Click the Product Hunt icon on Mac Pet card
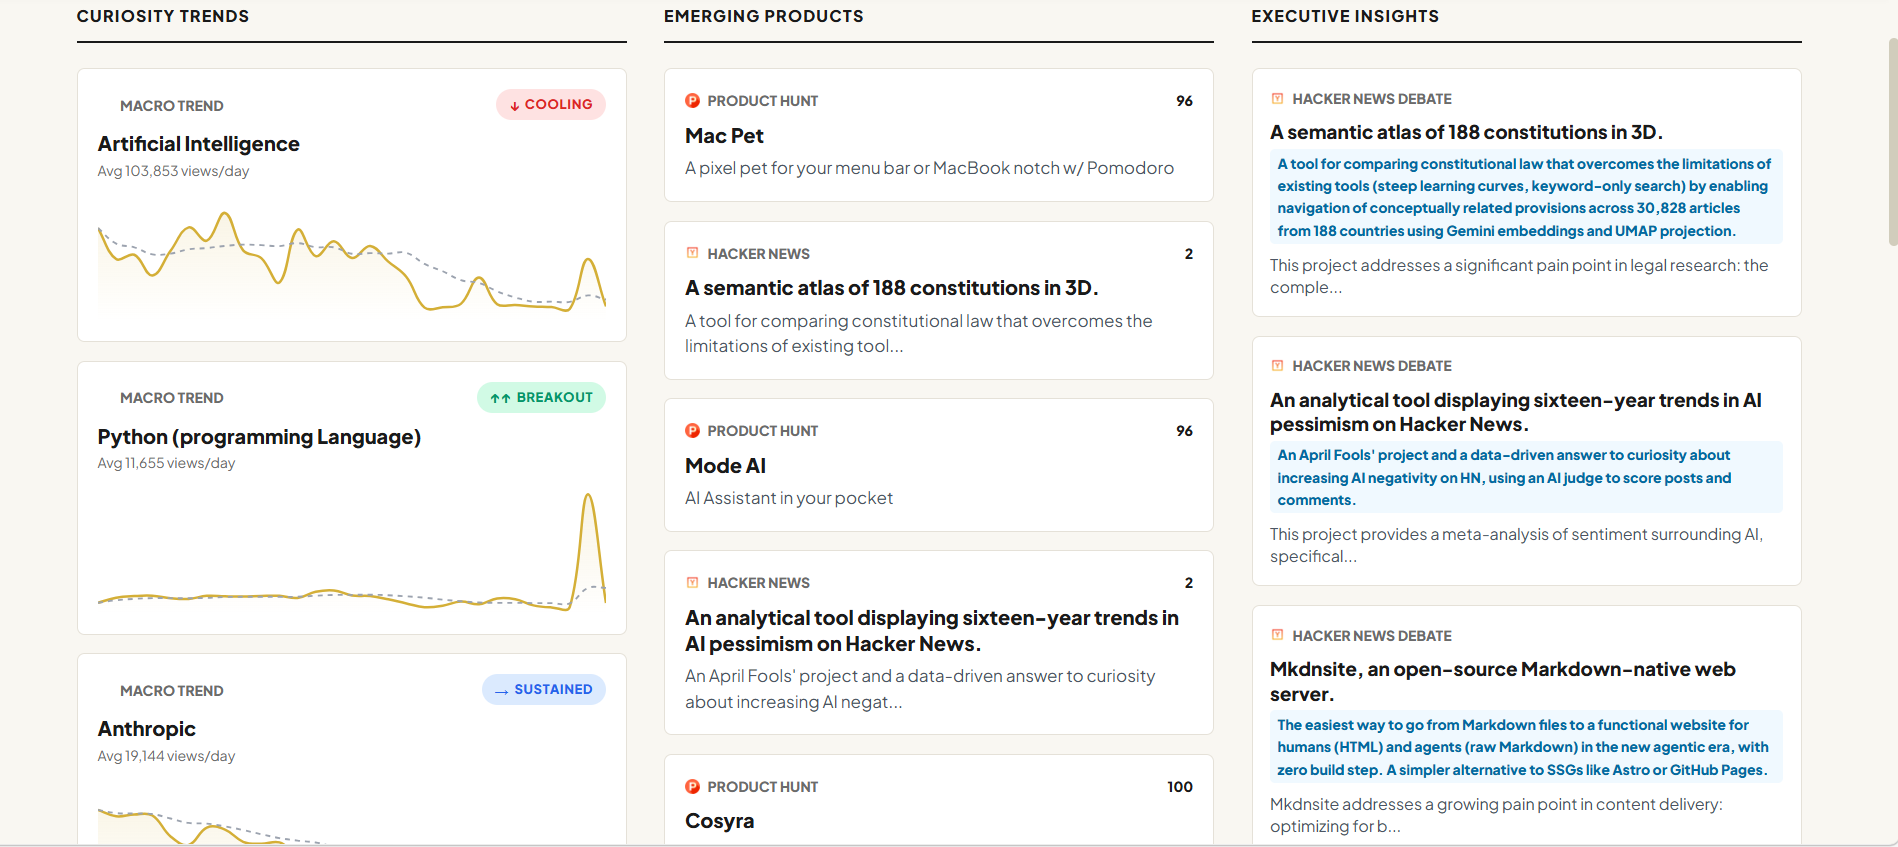The height and width of the screenshot is (847, 1898). pyautogui.click(x=692, y=101)
